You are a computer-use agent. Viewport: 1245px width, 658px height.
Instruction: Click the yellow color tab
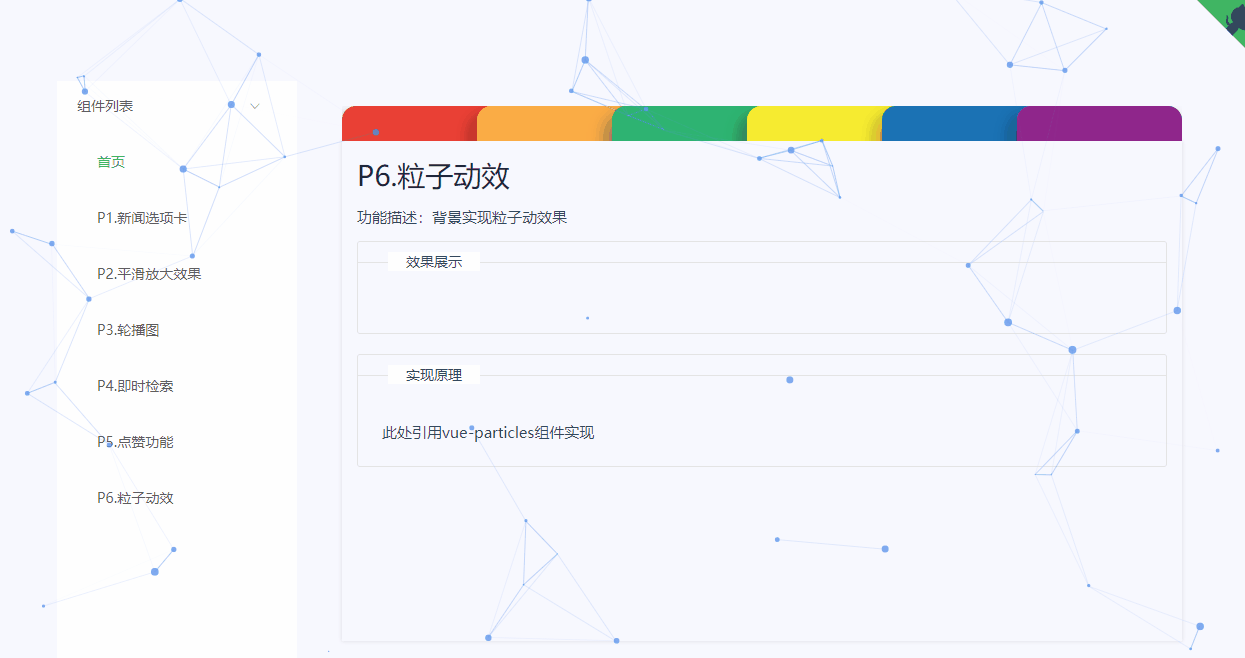(x=815, y=123)
